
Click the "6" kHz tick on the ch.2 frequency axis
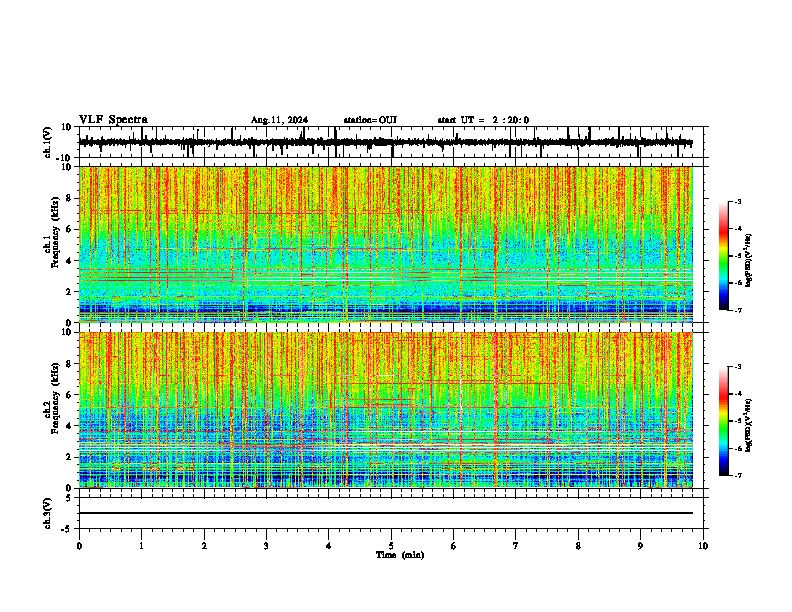70,395
